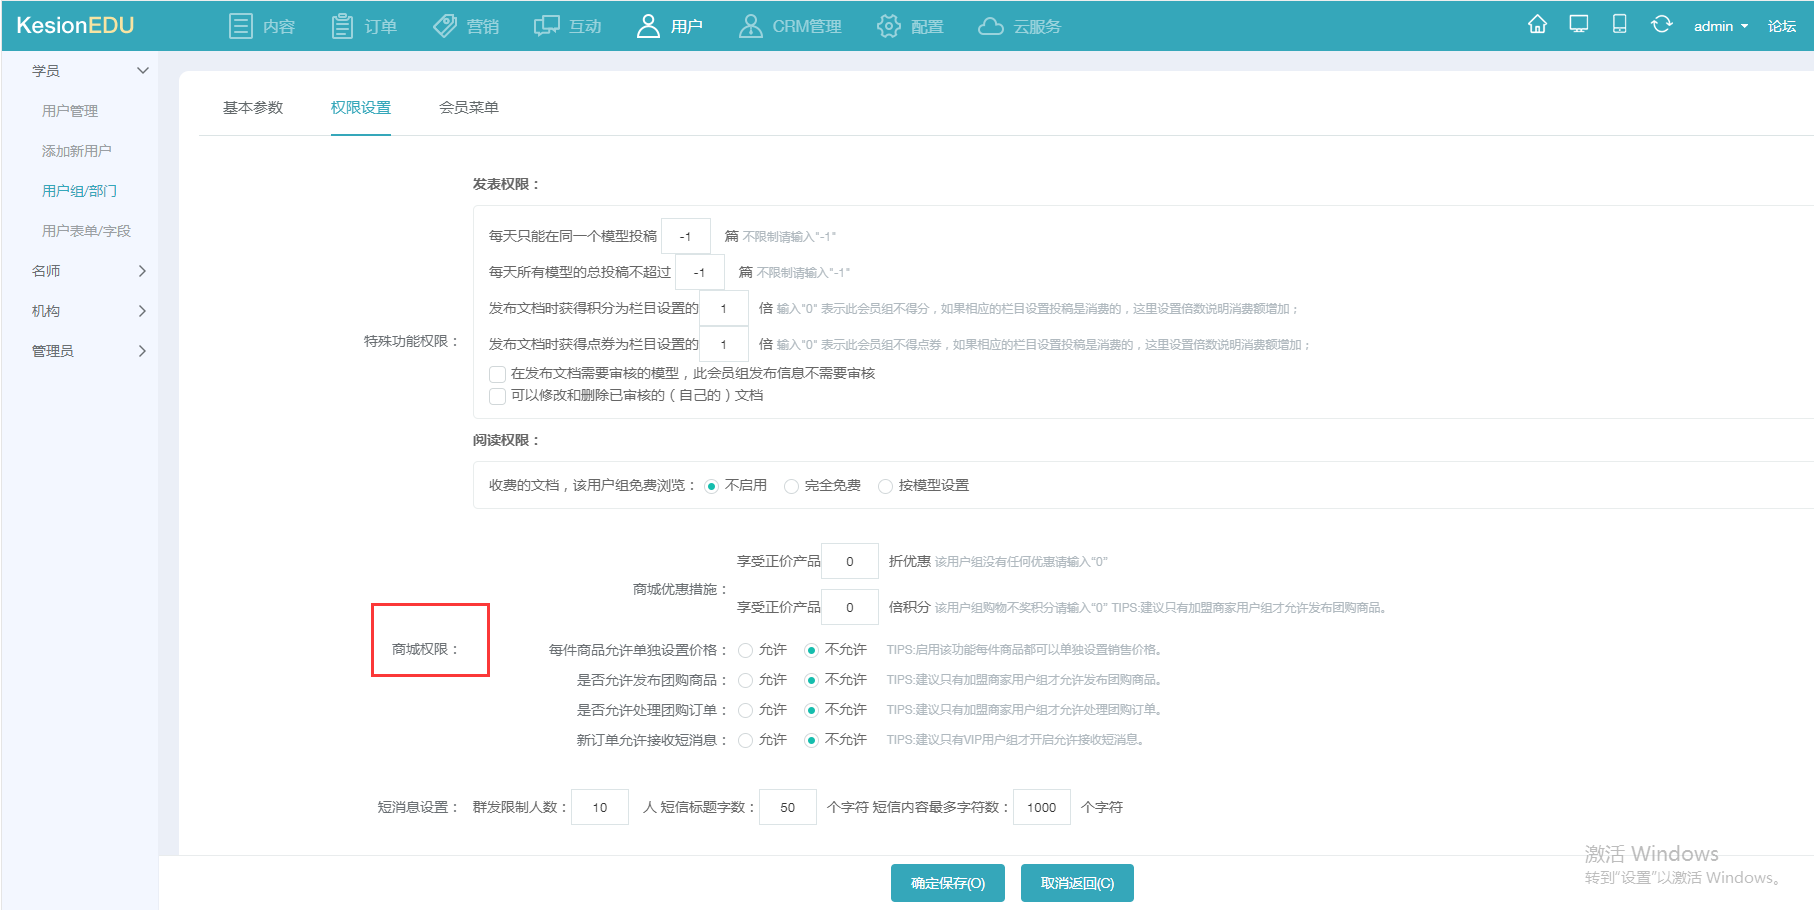The image size is (1814, 910).
Task: Select 完全免费 radio option
Action: pos(791,486)
